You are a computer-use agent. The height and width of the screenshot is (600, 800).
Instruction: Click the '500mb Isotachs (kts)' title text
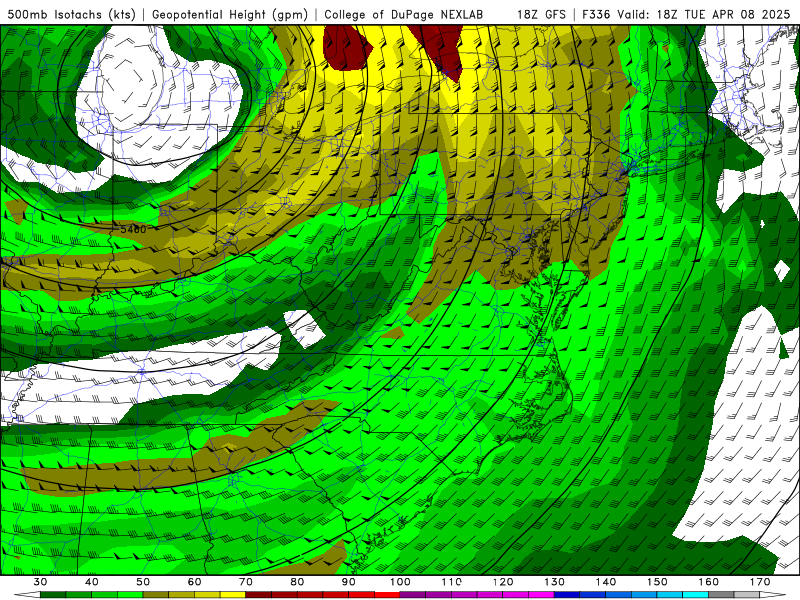click(71, 14)
